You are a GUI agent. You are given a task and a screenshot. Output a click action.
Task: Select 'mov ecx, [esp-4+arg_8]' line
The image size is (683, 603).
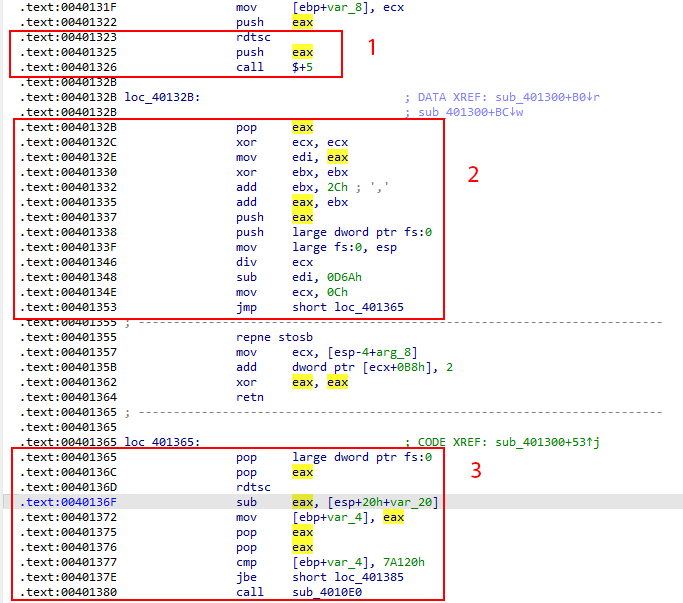pyautogui.click(x=327, y=352)
